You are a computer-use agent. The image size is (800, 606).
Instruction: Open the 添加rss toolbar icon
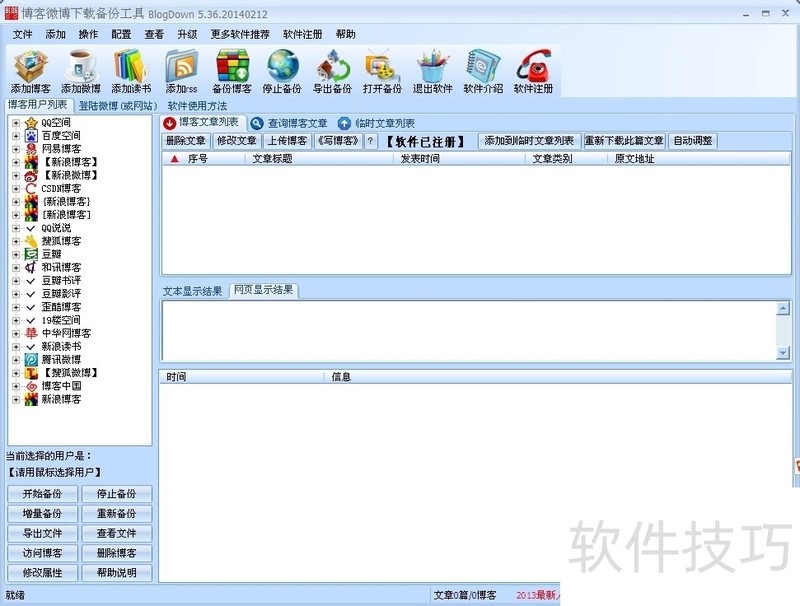(182, 67)
